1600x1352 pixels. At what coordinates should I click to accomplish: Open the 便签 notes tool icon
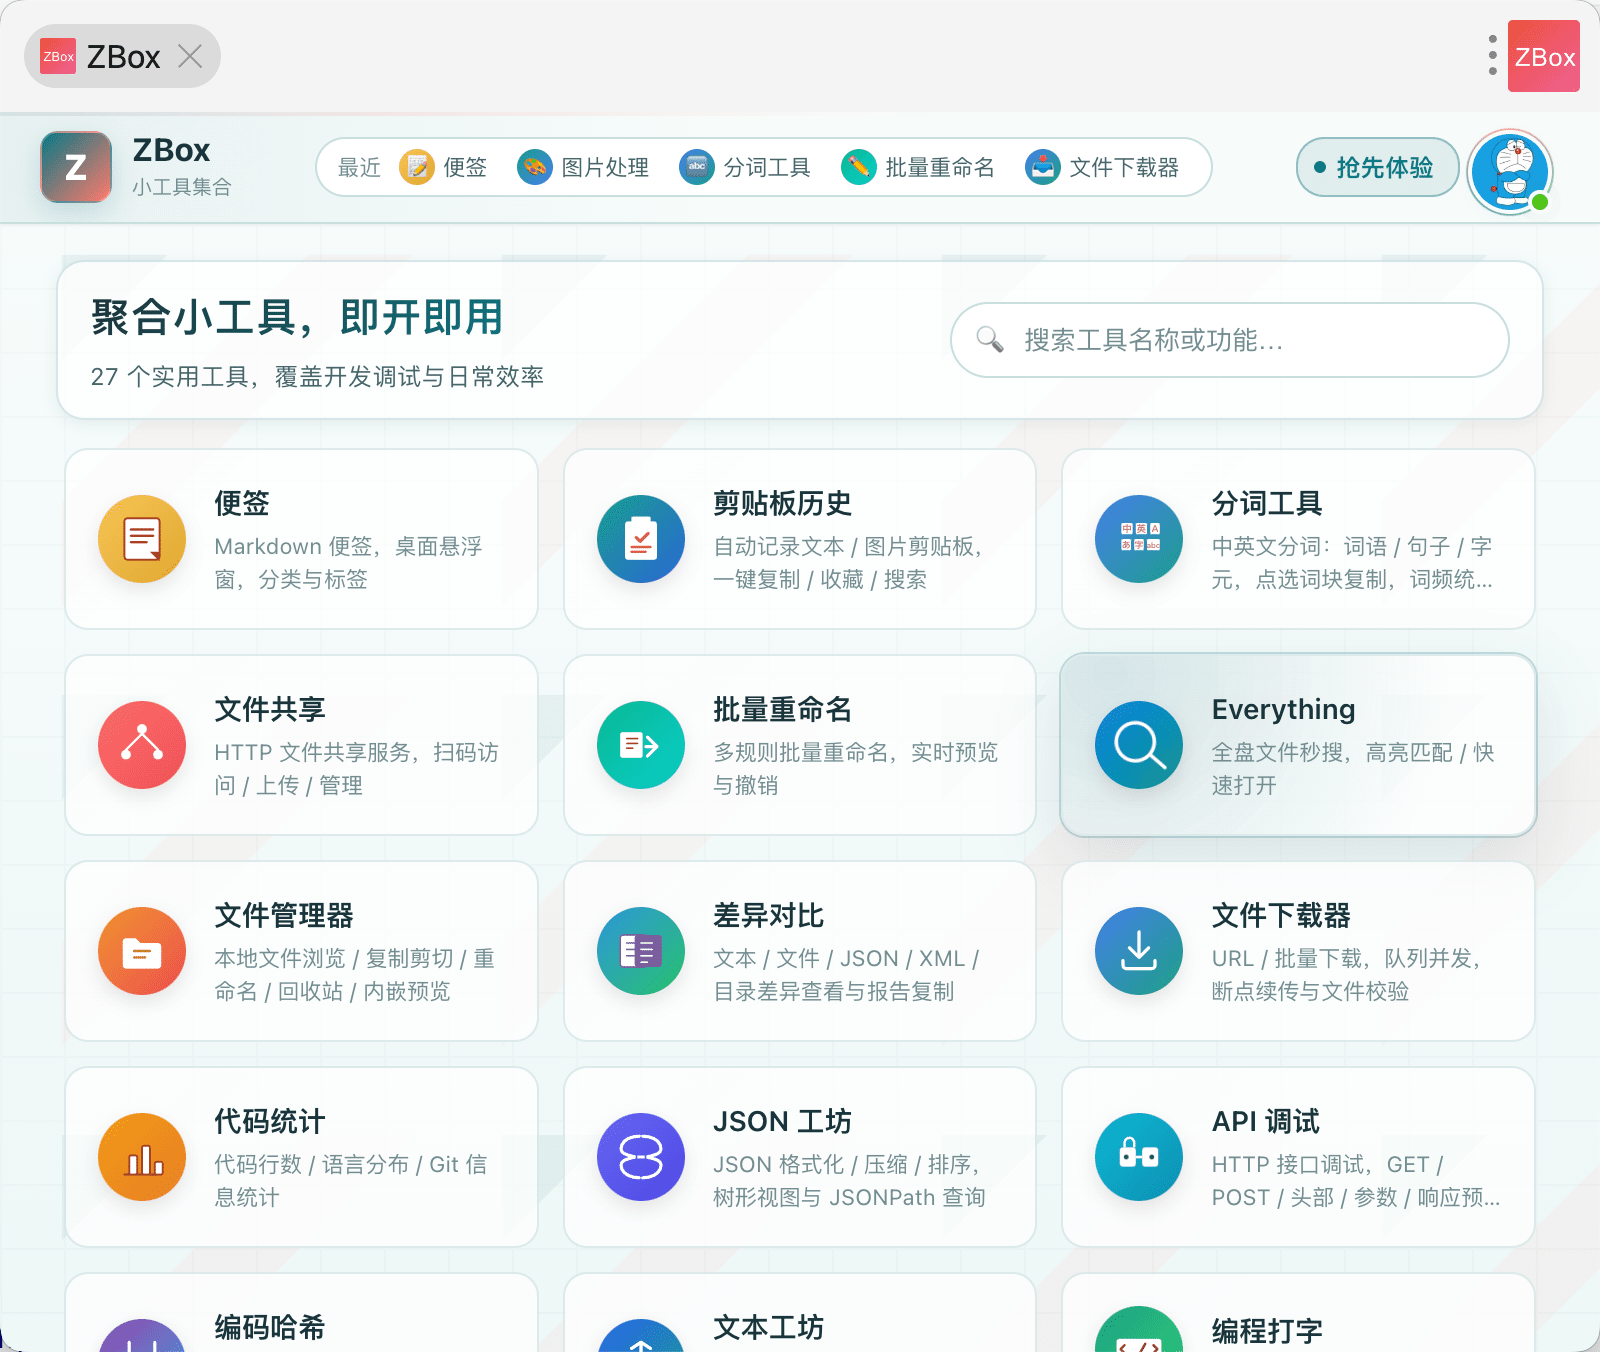point(142,539)
